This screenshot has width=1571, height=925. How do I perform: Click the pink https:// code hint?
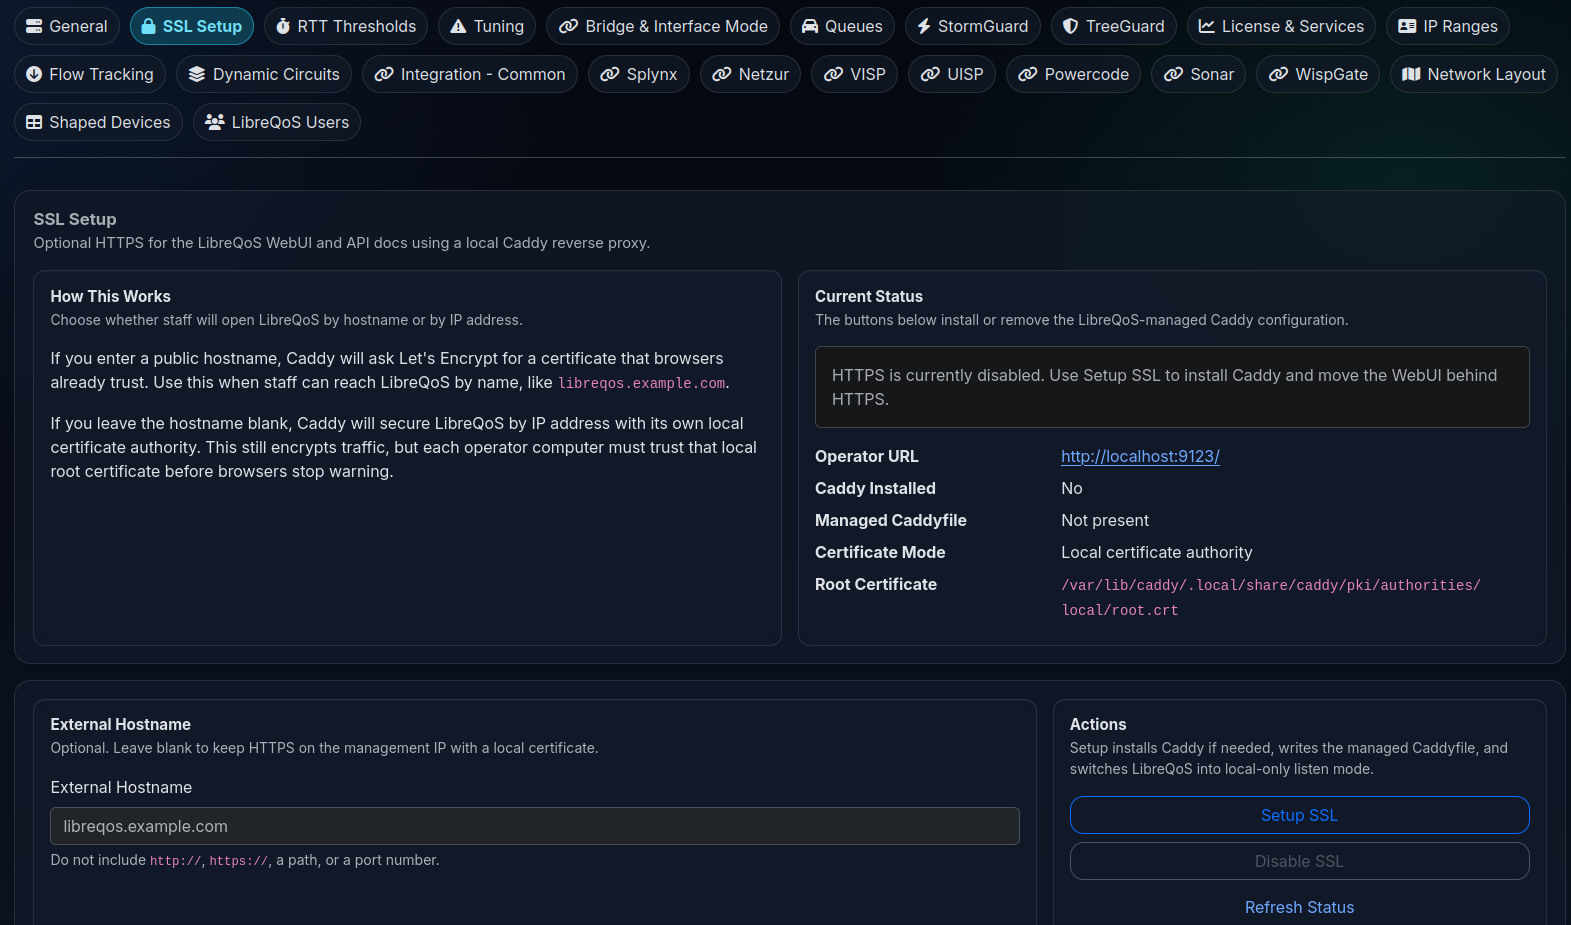click(239, 861)
